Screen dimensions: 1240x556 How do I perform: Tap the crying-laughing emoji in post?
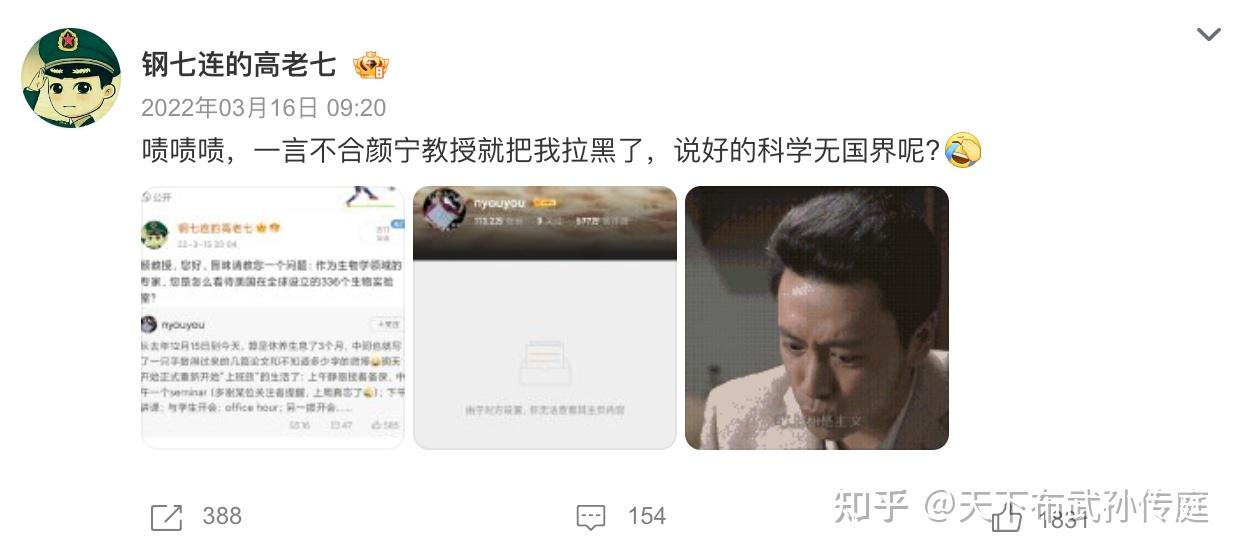coord(962,151)
